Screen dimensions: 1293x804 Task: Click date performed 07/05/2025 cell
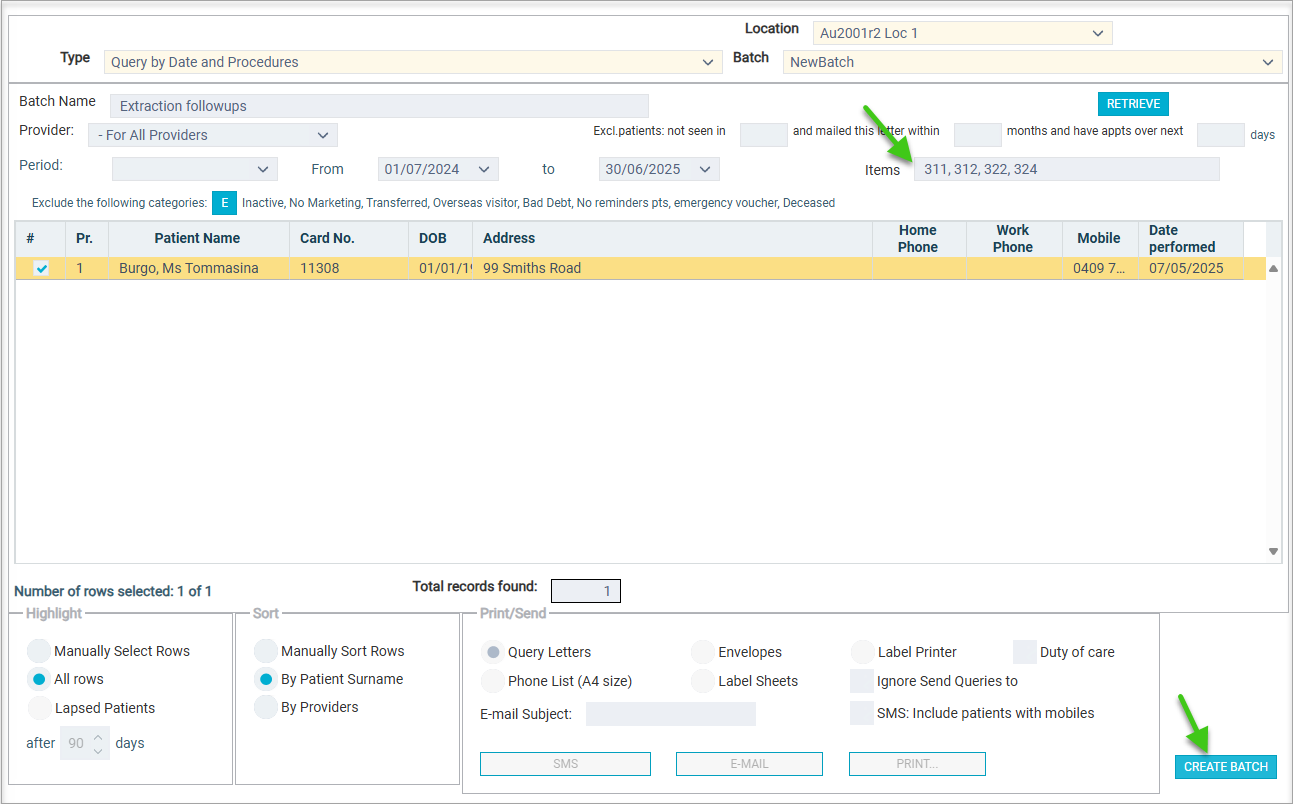click(1190, 268)
